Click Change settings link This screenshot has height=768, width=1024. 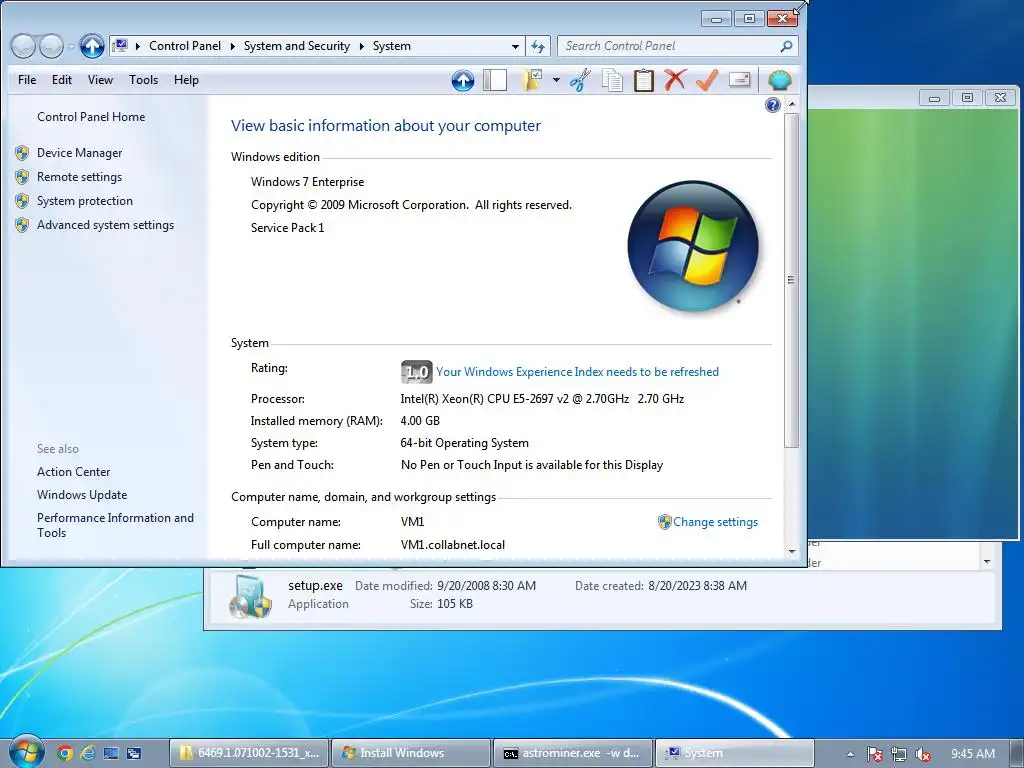(715, 522)
